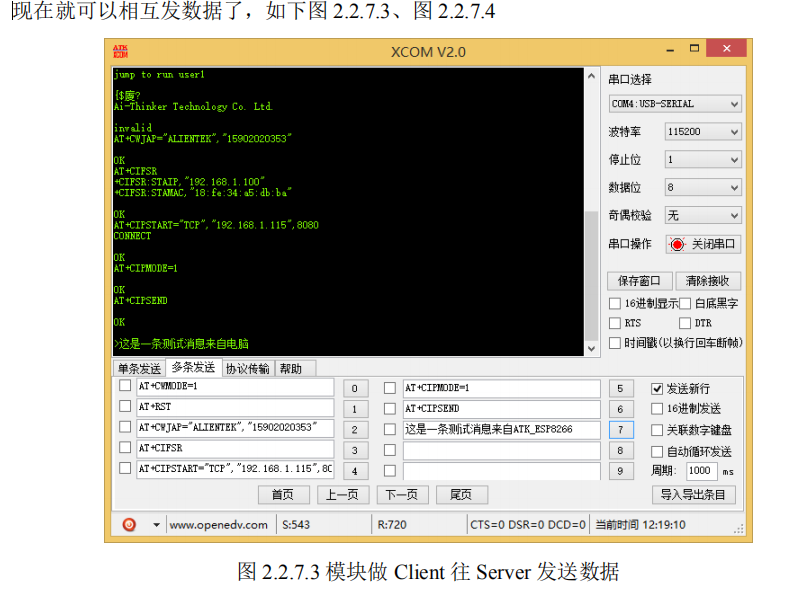Click send button 6 for AT+CIPSEND
Image resolution: width=806 pixels, height=601 pixels.
621,409
